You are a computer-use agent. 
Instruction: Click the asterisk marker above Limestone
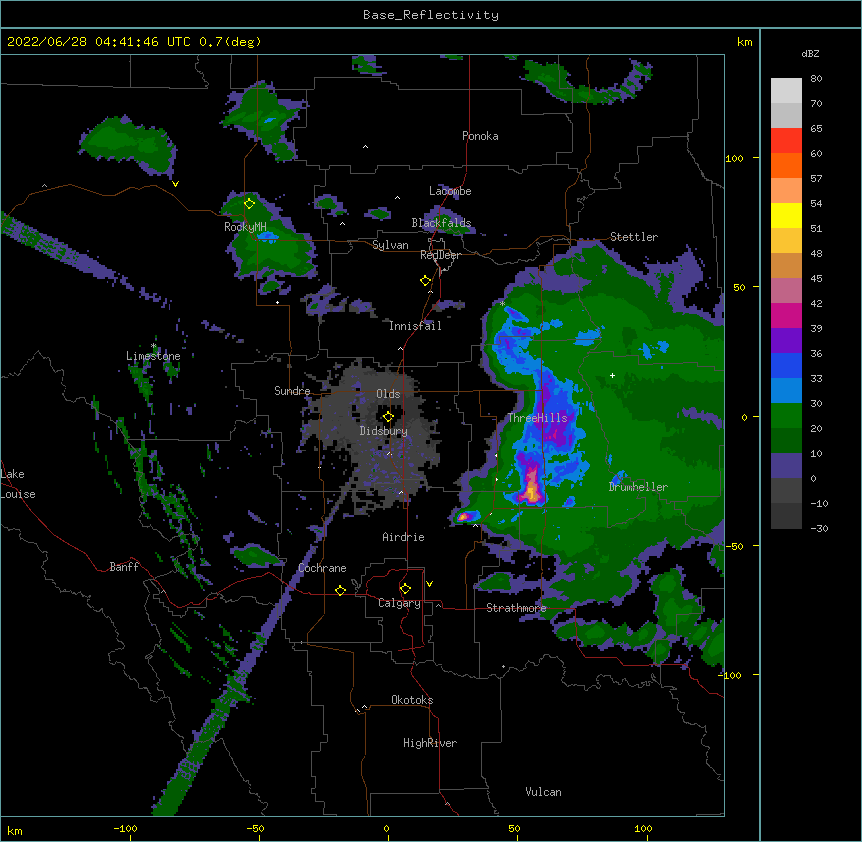click(x=154, y=346)
